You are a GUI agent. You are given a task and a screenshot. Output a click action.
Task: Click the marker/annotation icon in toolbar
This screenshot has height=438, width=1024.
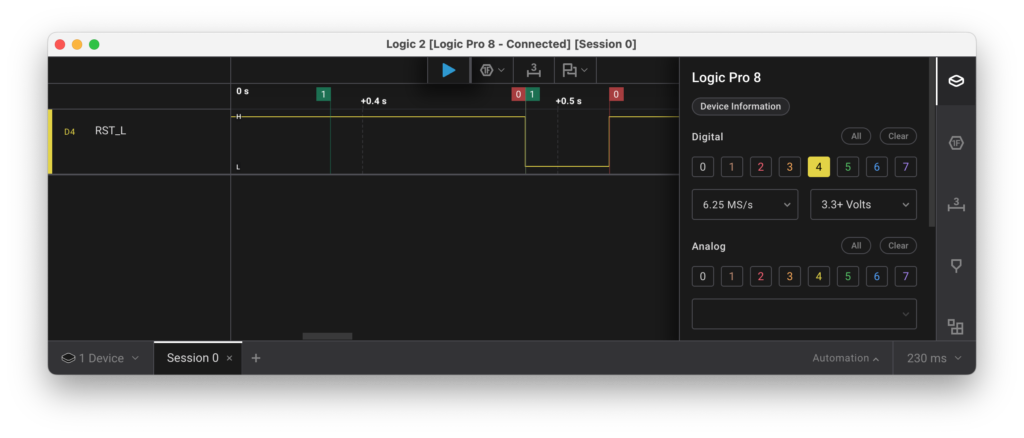[x=574, y=70]
